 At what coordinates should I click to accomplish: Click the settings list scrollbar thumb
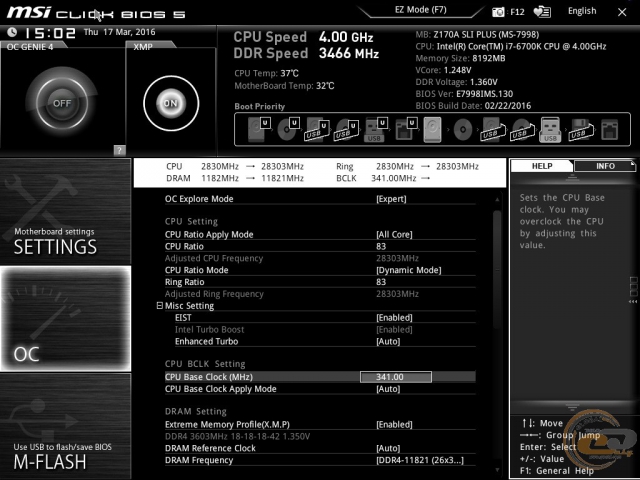pyautogui.click(x=497, y=269)
